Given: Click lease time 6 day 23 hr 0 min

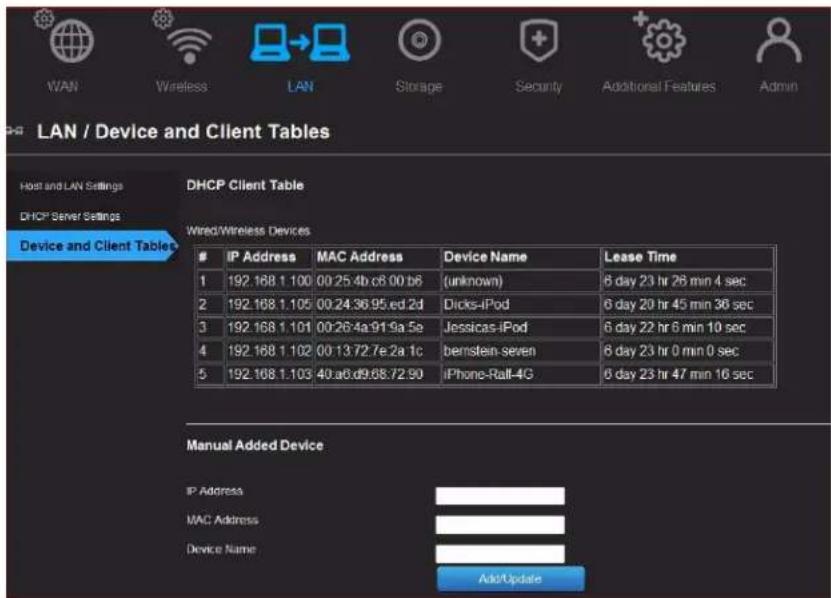Looking at the screenshot, I should tap(671, 351).
